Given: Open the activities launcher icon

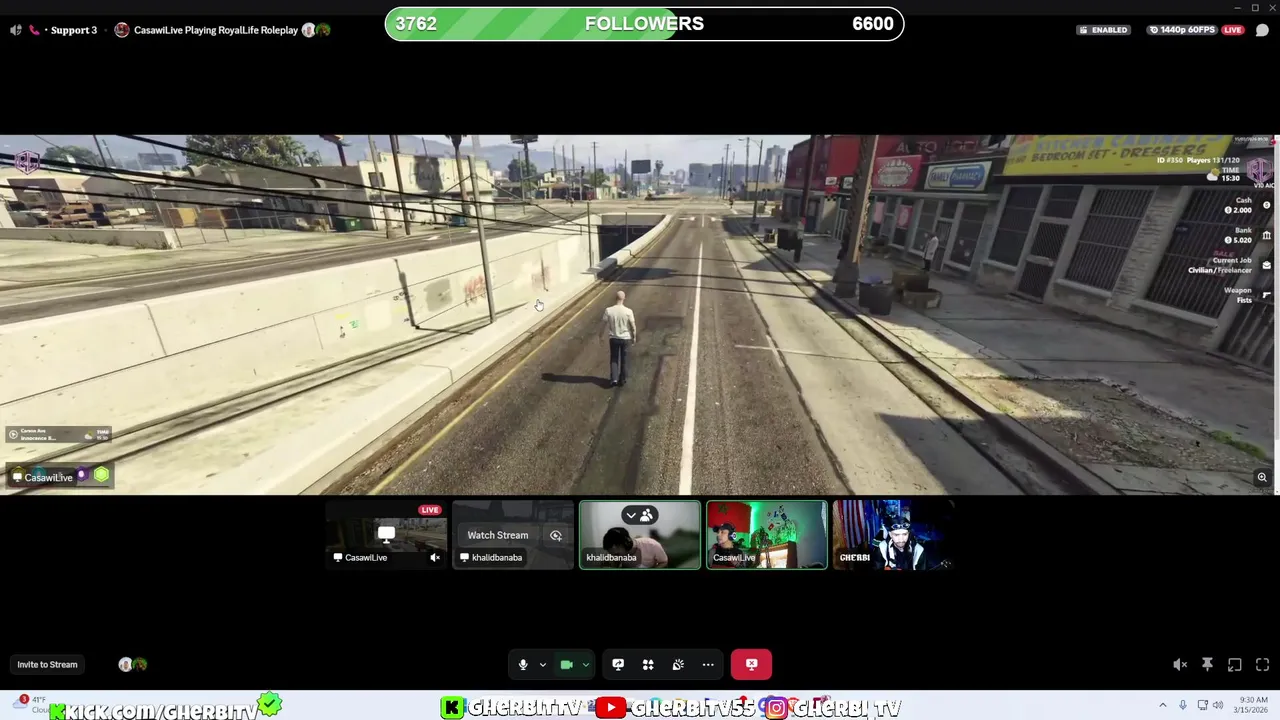Looking at the screenshot, I should coord(648,664).
